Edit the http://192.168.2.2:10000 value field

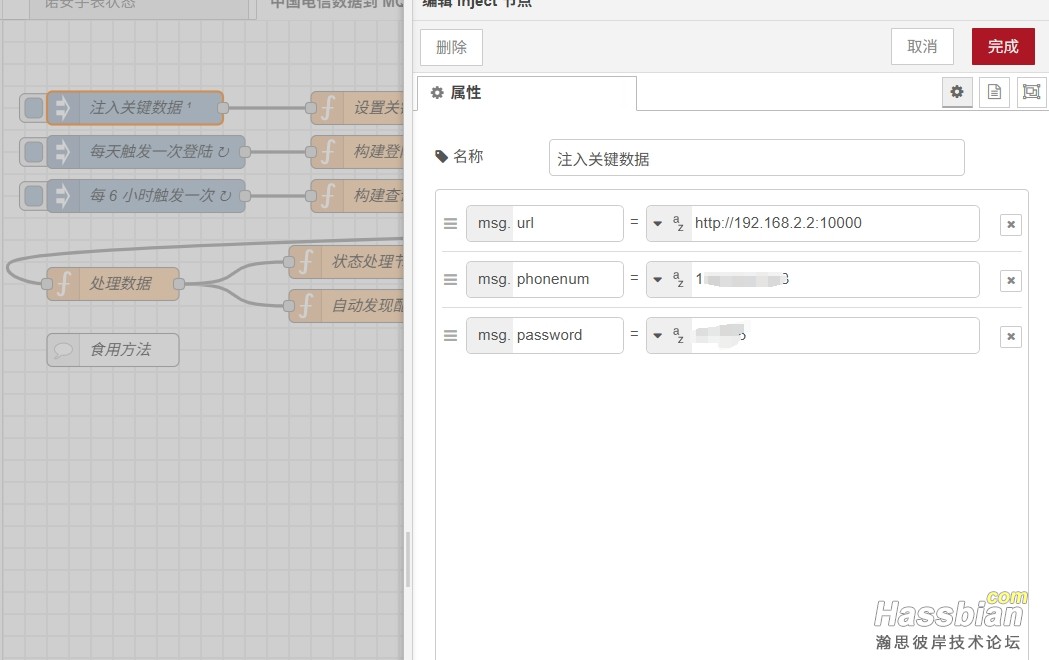click(x=835, y=223)
